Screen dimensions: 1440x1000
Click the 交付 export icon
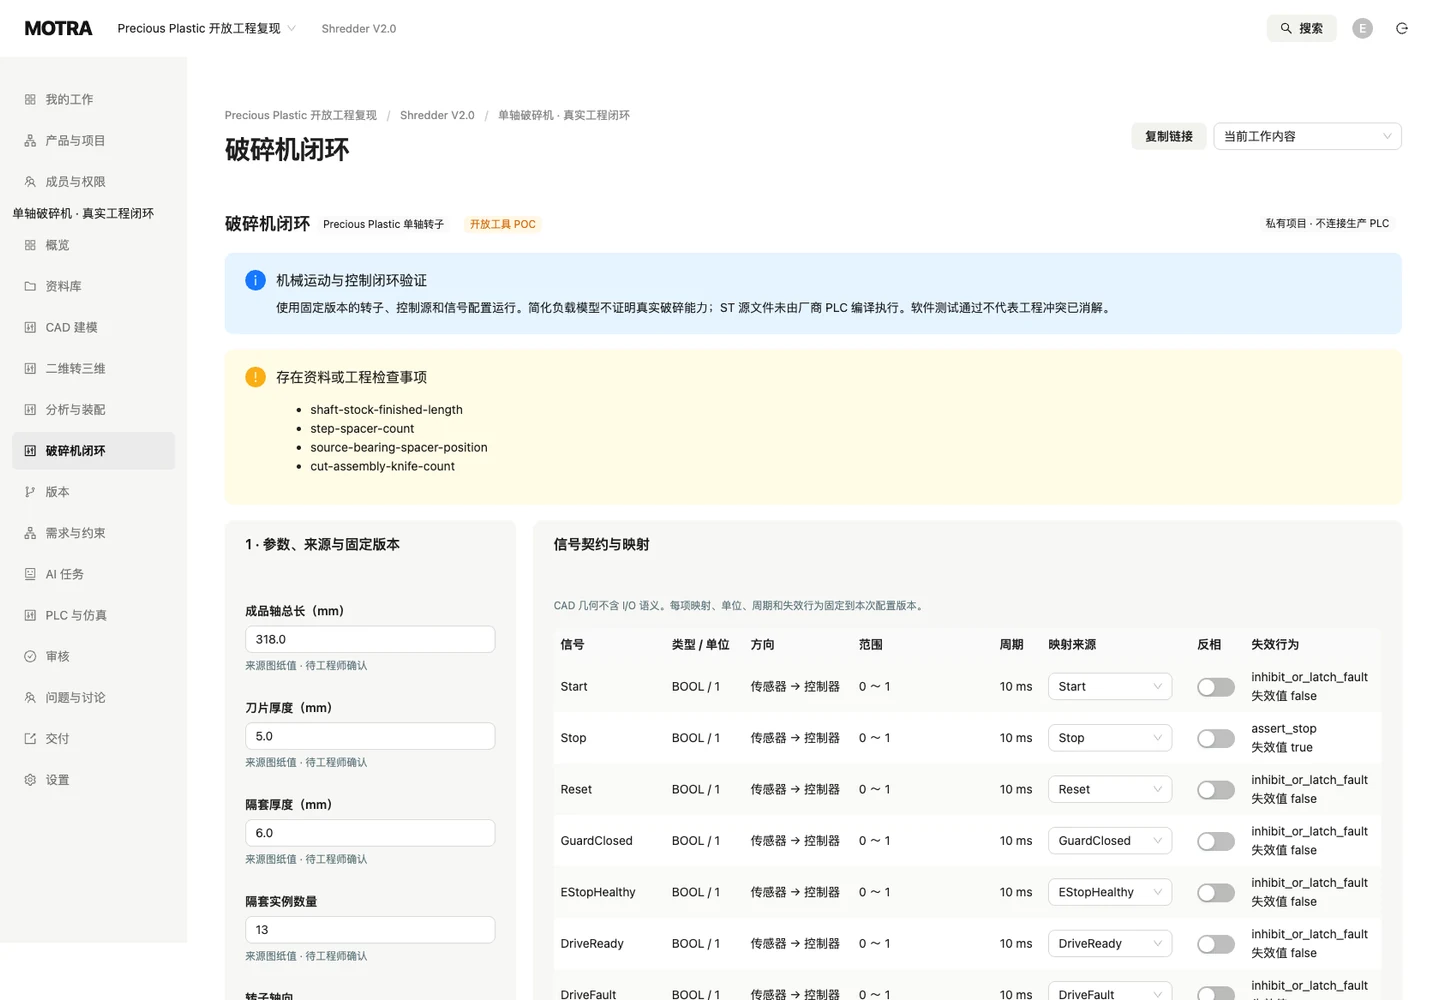30,738
